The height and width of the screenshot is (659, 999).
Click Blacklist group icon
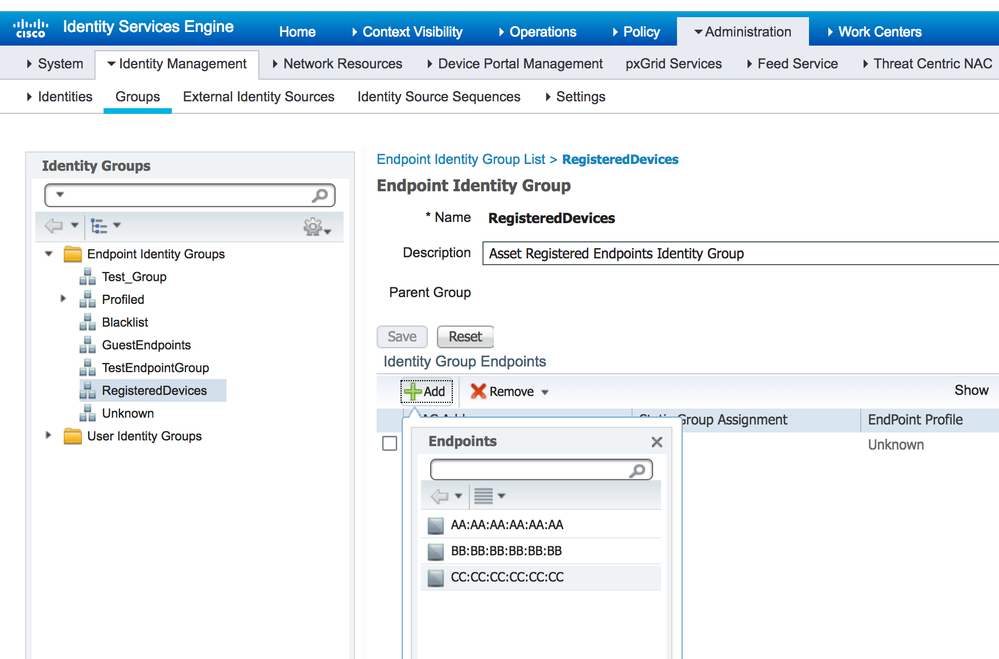(x=88, y=322)
